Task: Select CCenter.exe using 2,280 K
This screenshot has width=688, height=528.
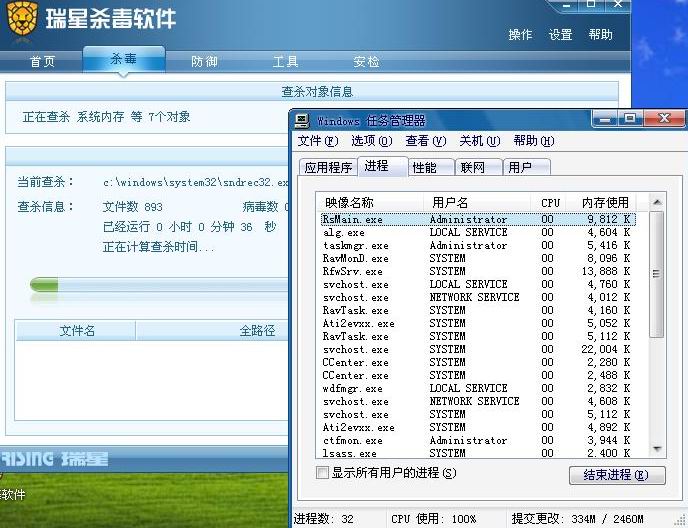Action: point(478,363)
